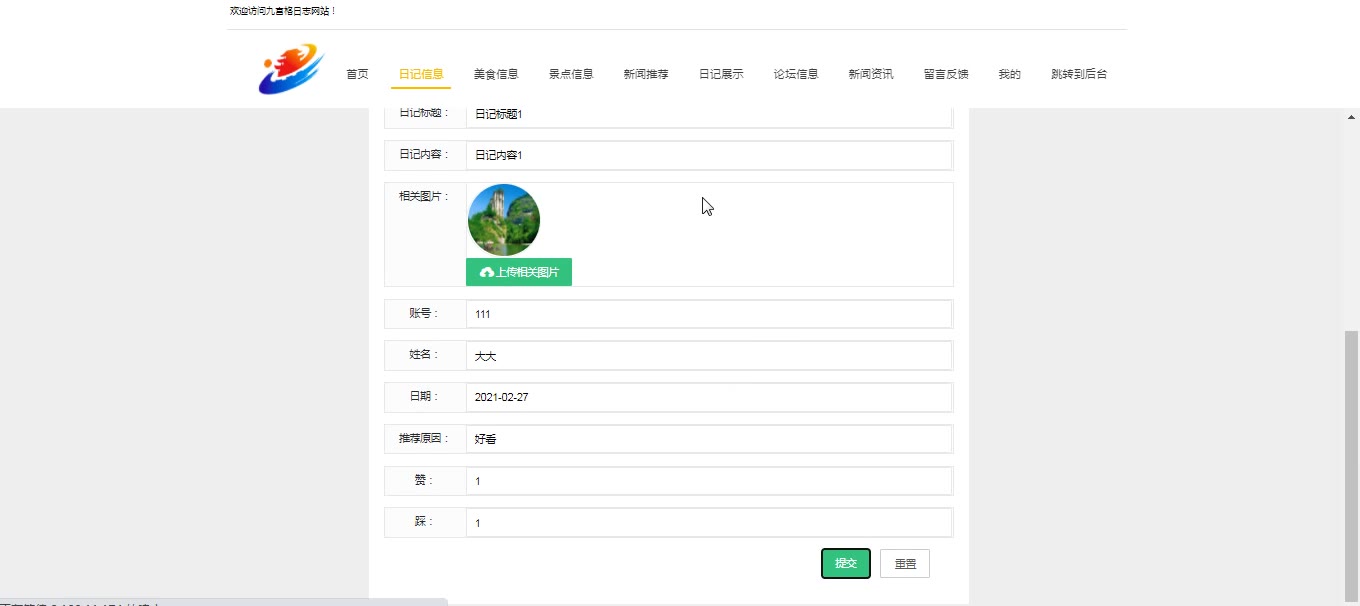Open the 首页 menu item
The image size is (1360, 606).
tap(357, 74)
